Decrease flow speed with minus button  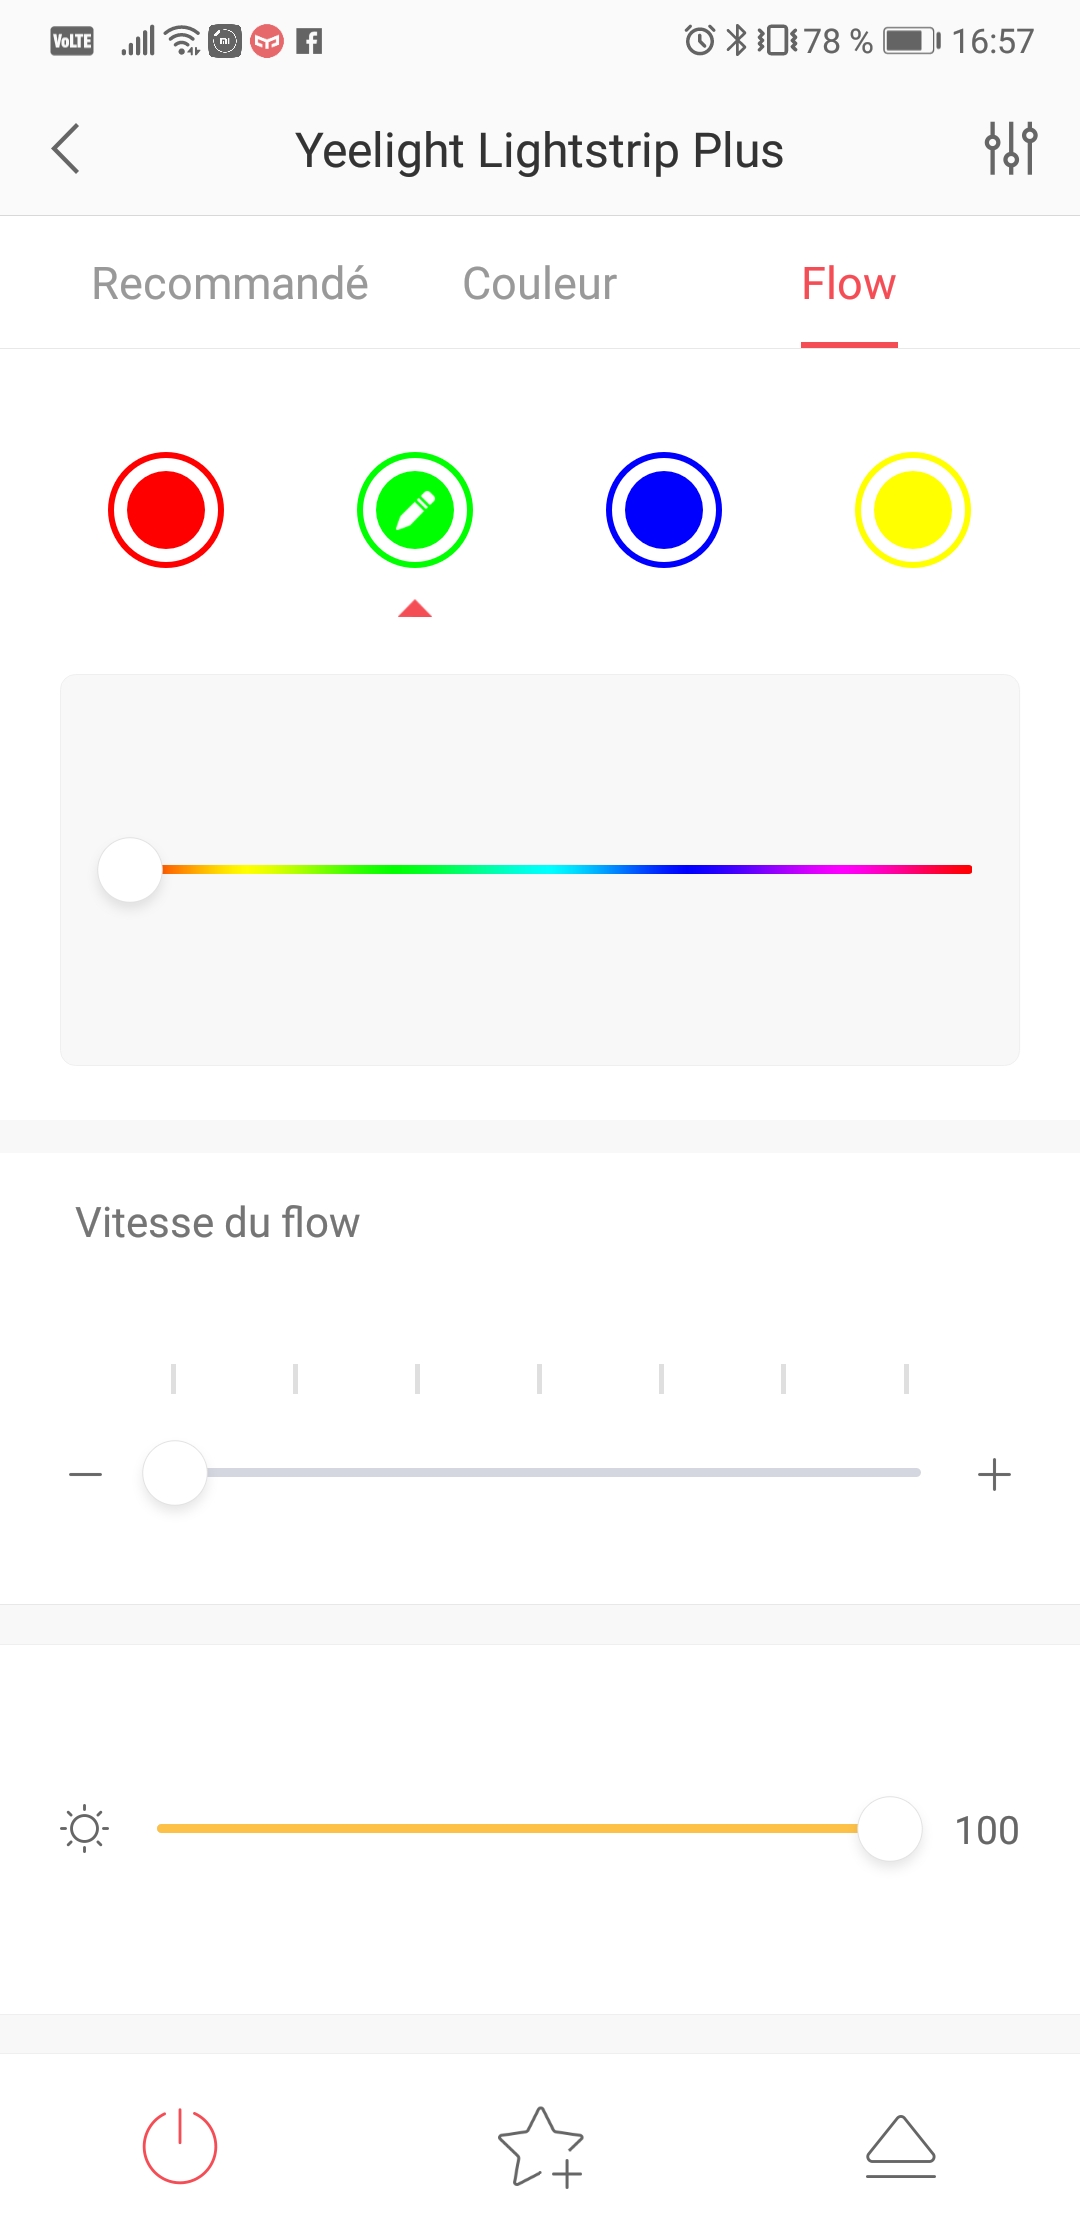[86, 1474]
